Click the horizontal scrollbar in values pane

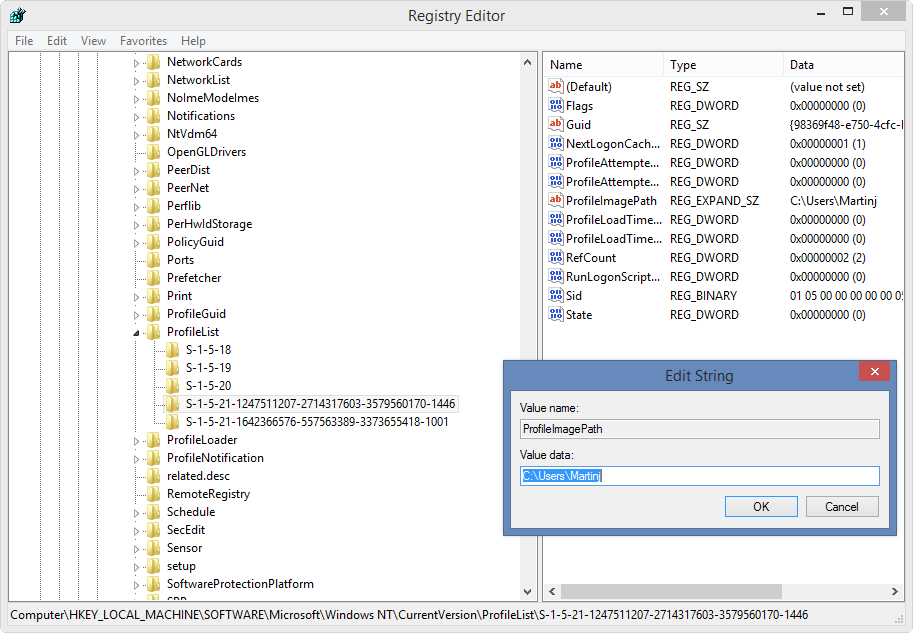(670, 591)
